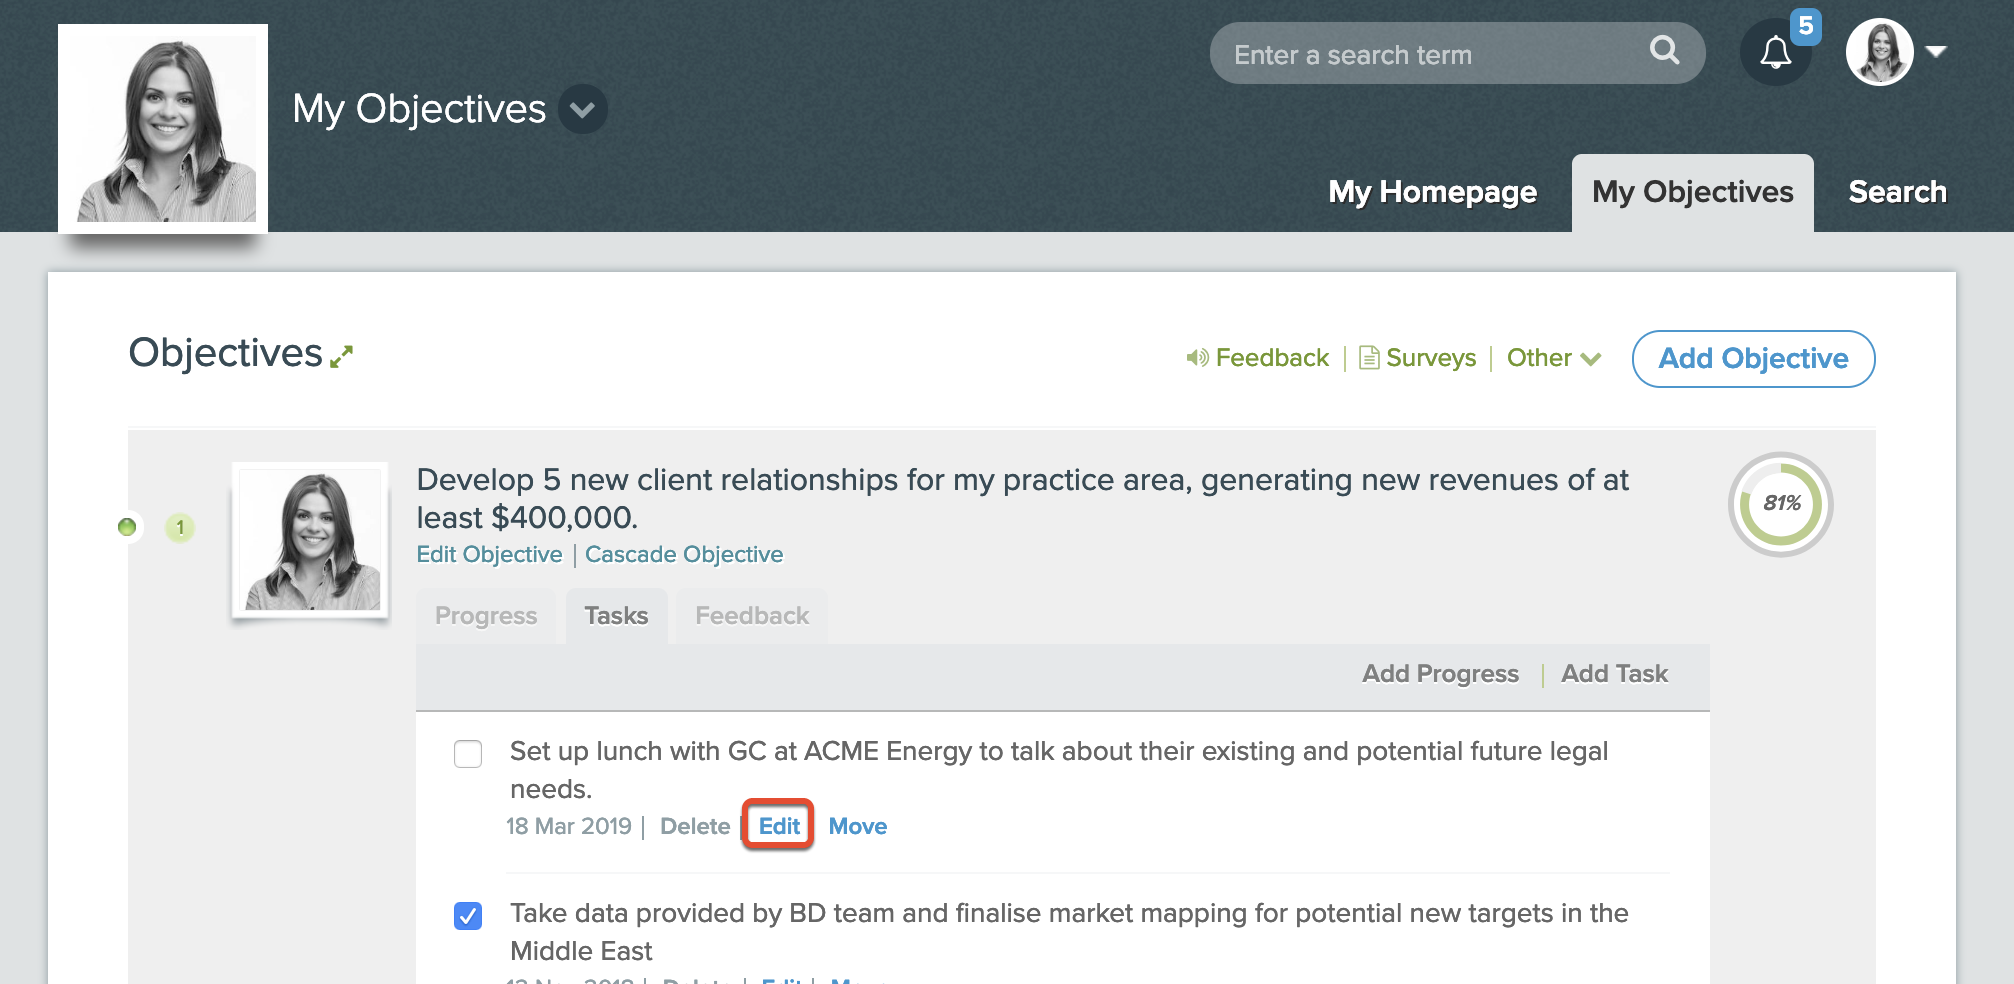Go to the My Homepage tab
Screen dimensions: 2014x984
[x=1432, y=192]
